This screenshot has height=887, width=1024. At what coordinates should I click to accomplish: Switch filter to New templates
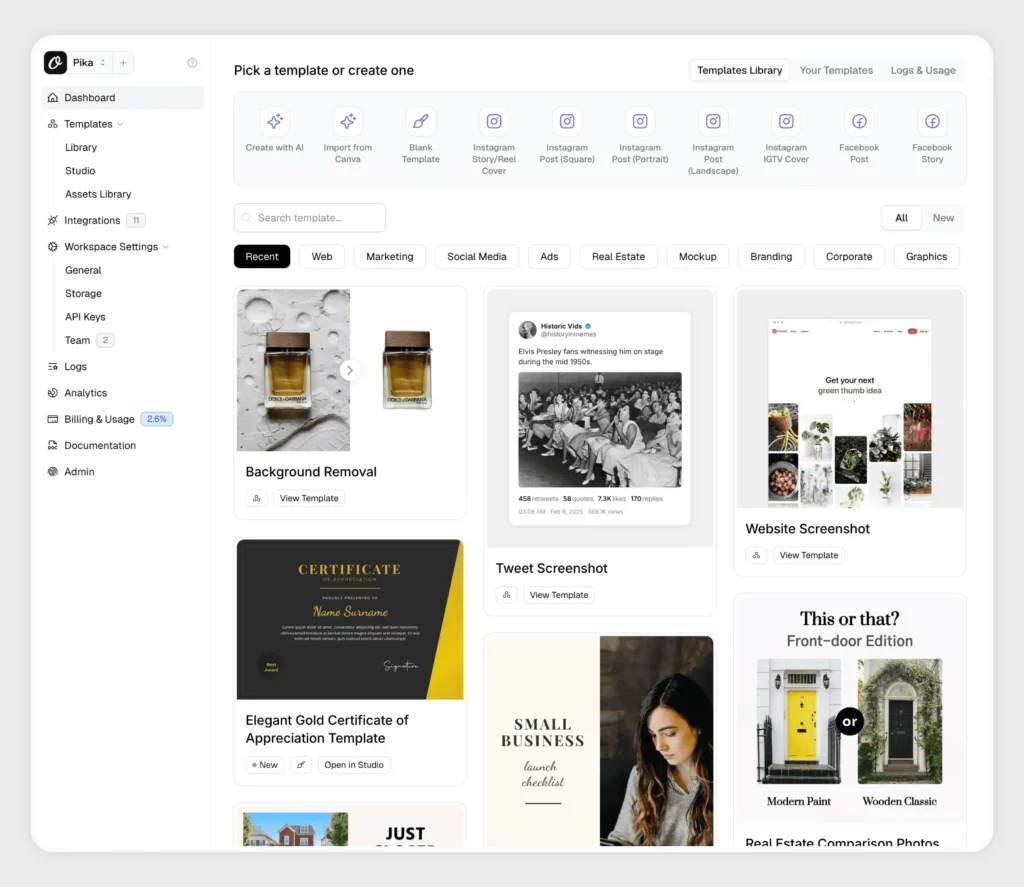(942, 217)
